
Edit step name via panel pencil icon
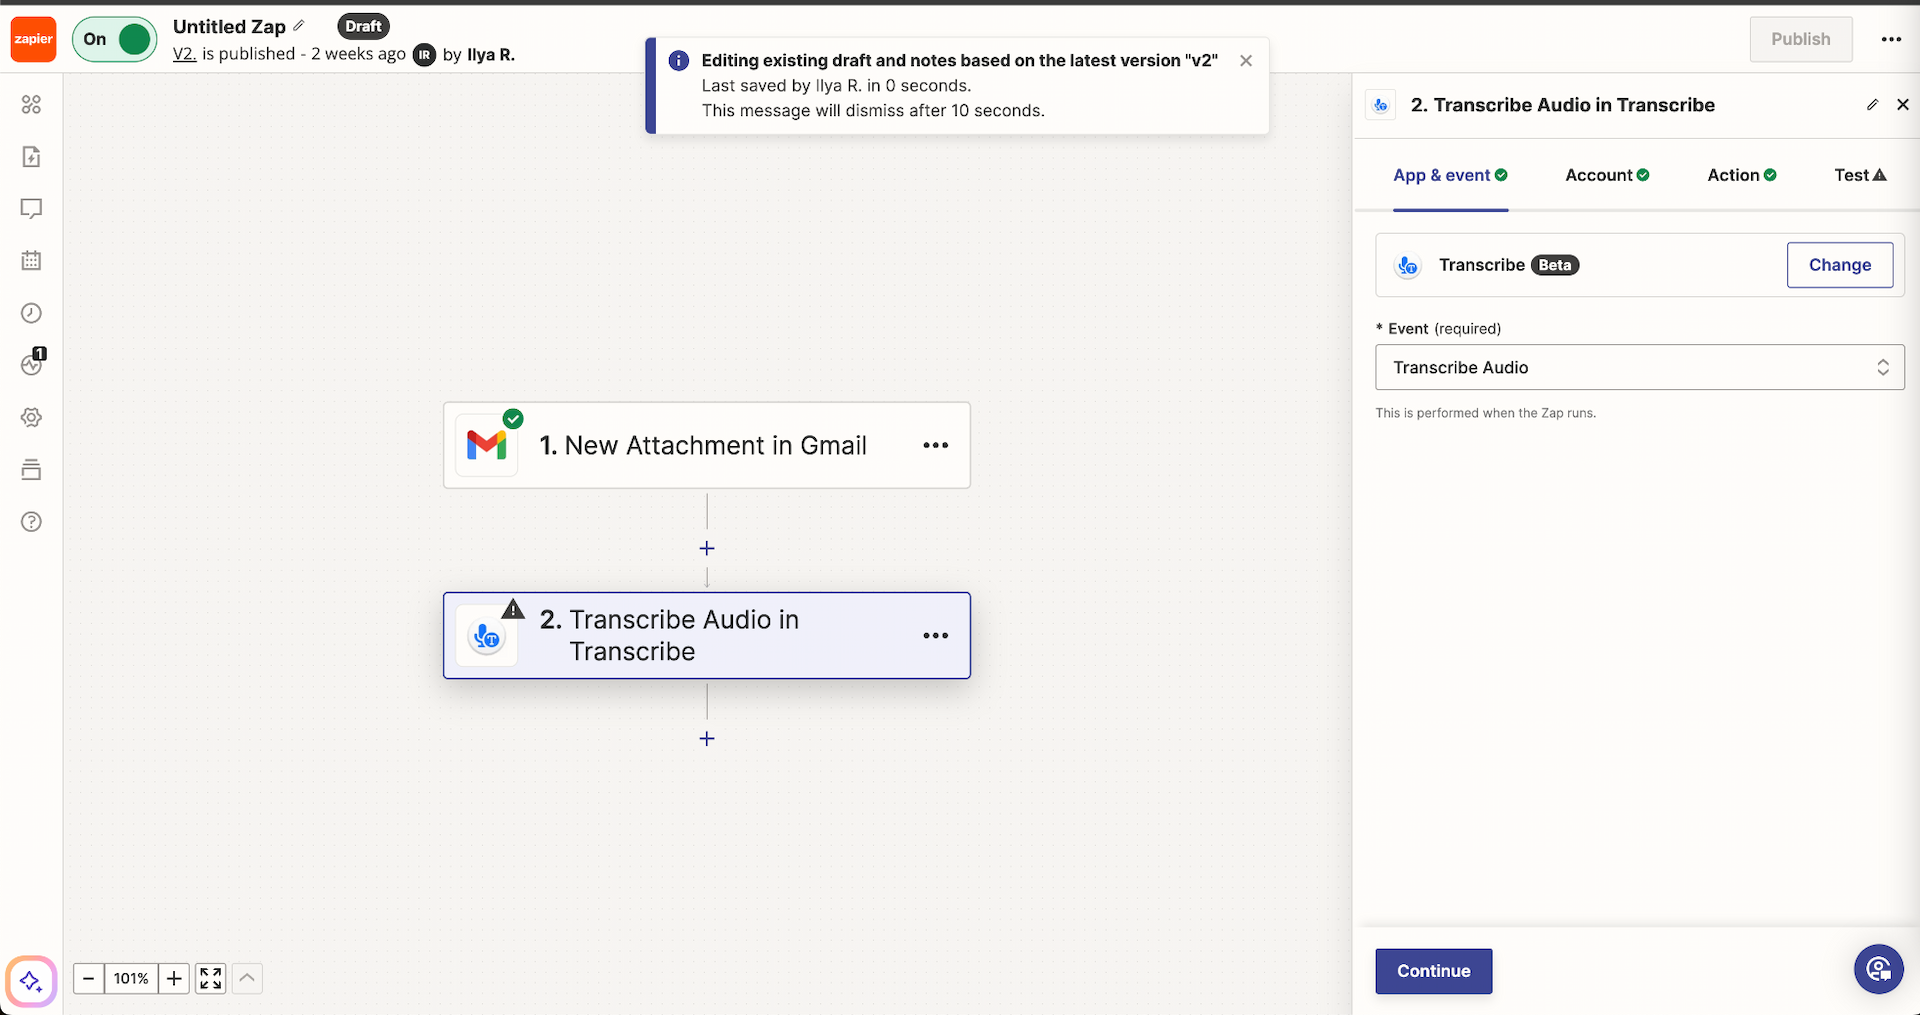click(1872, 104)
